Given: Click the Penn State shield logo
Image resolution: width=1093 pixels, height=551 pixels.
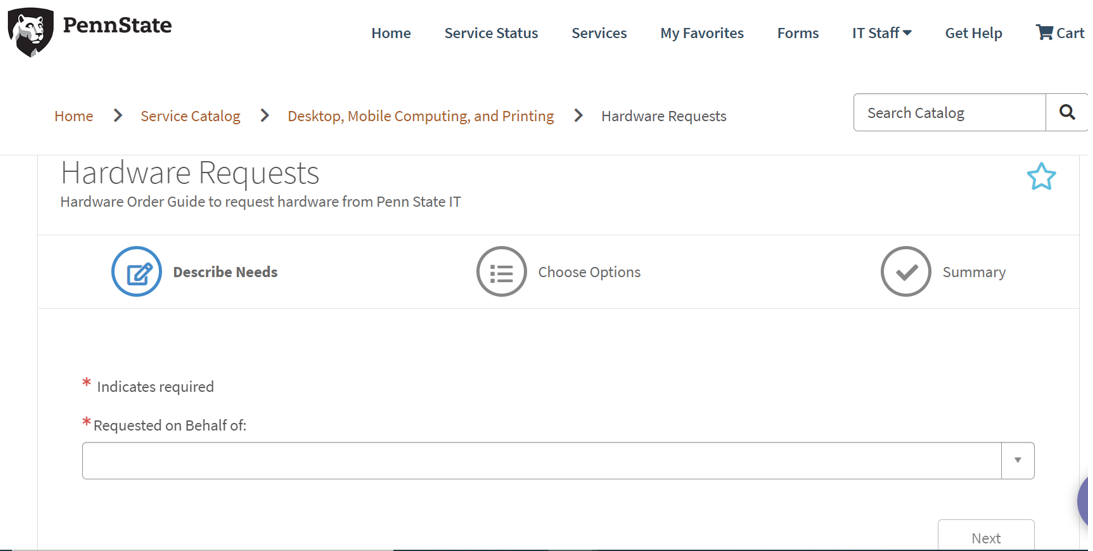Looking at the screenshot, I should coord(30,32).
